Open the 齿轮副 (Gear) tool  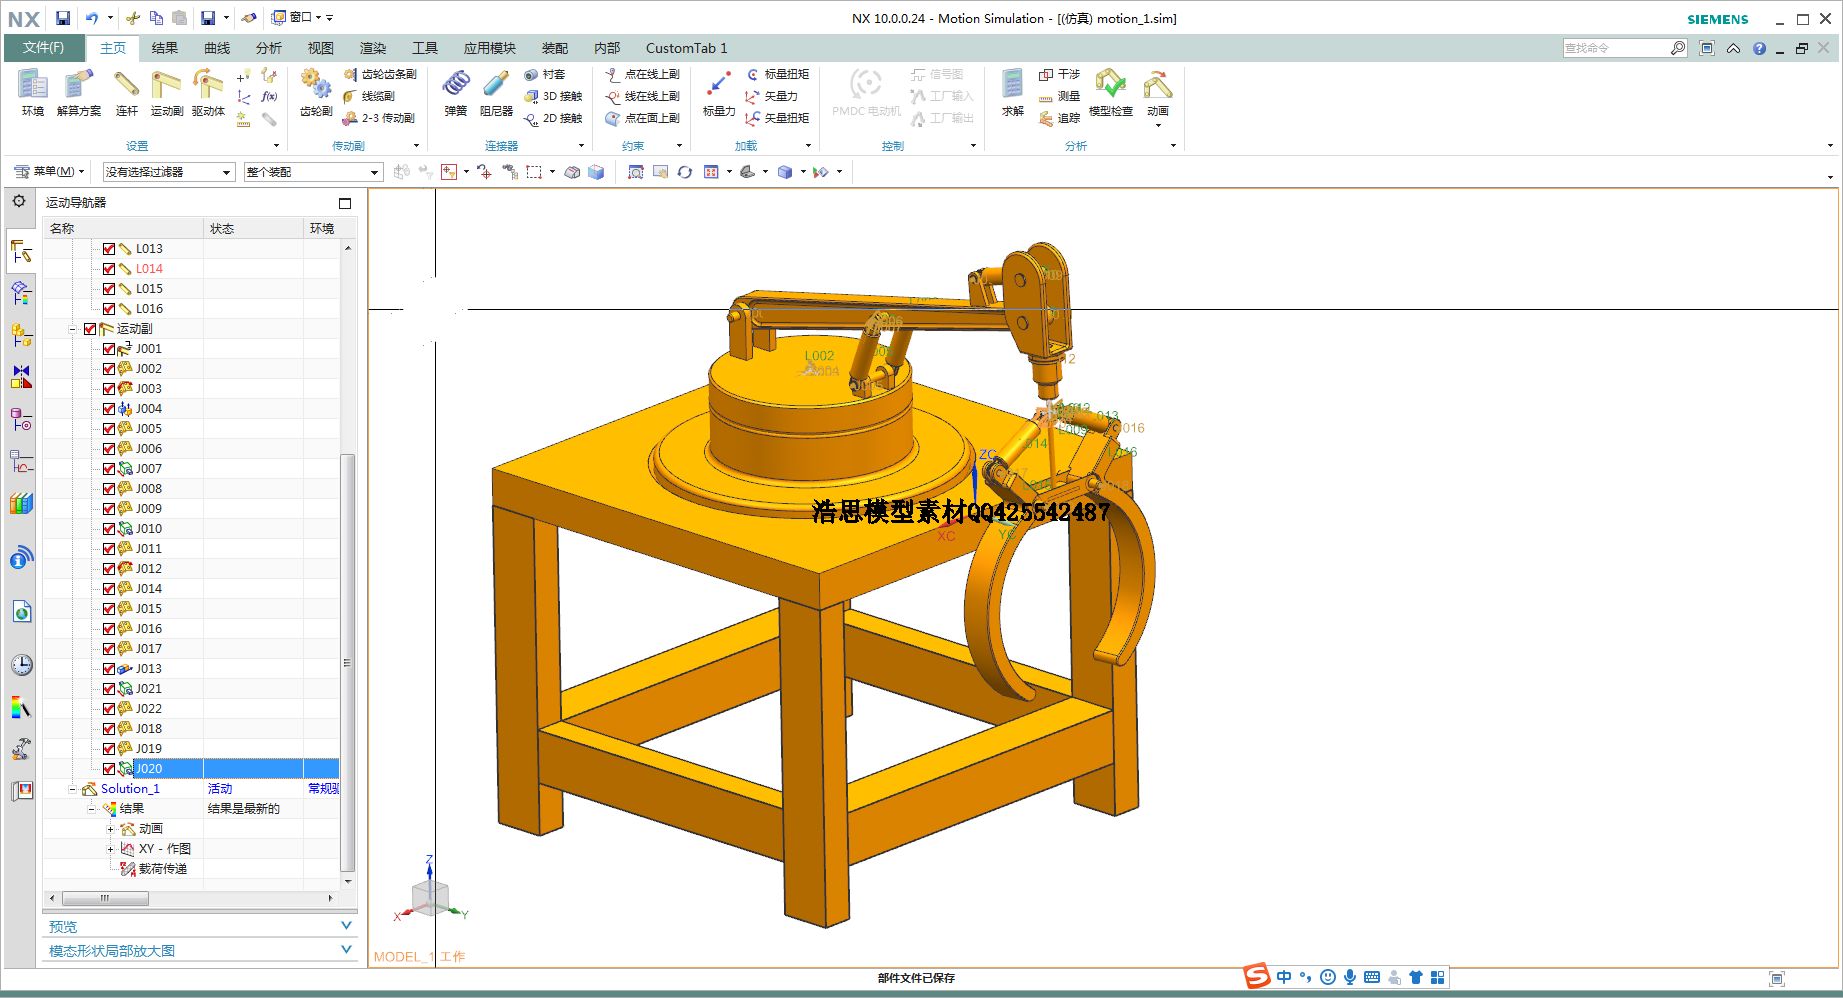pos(316,93)
